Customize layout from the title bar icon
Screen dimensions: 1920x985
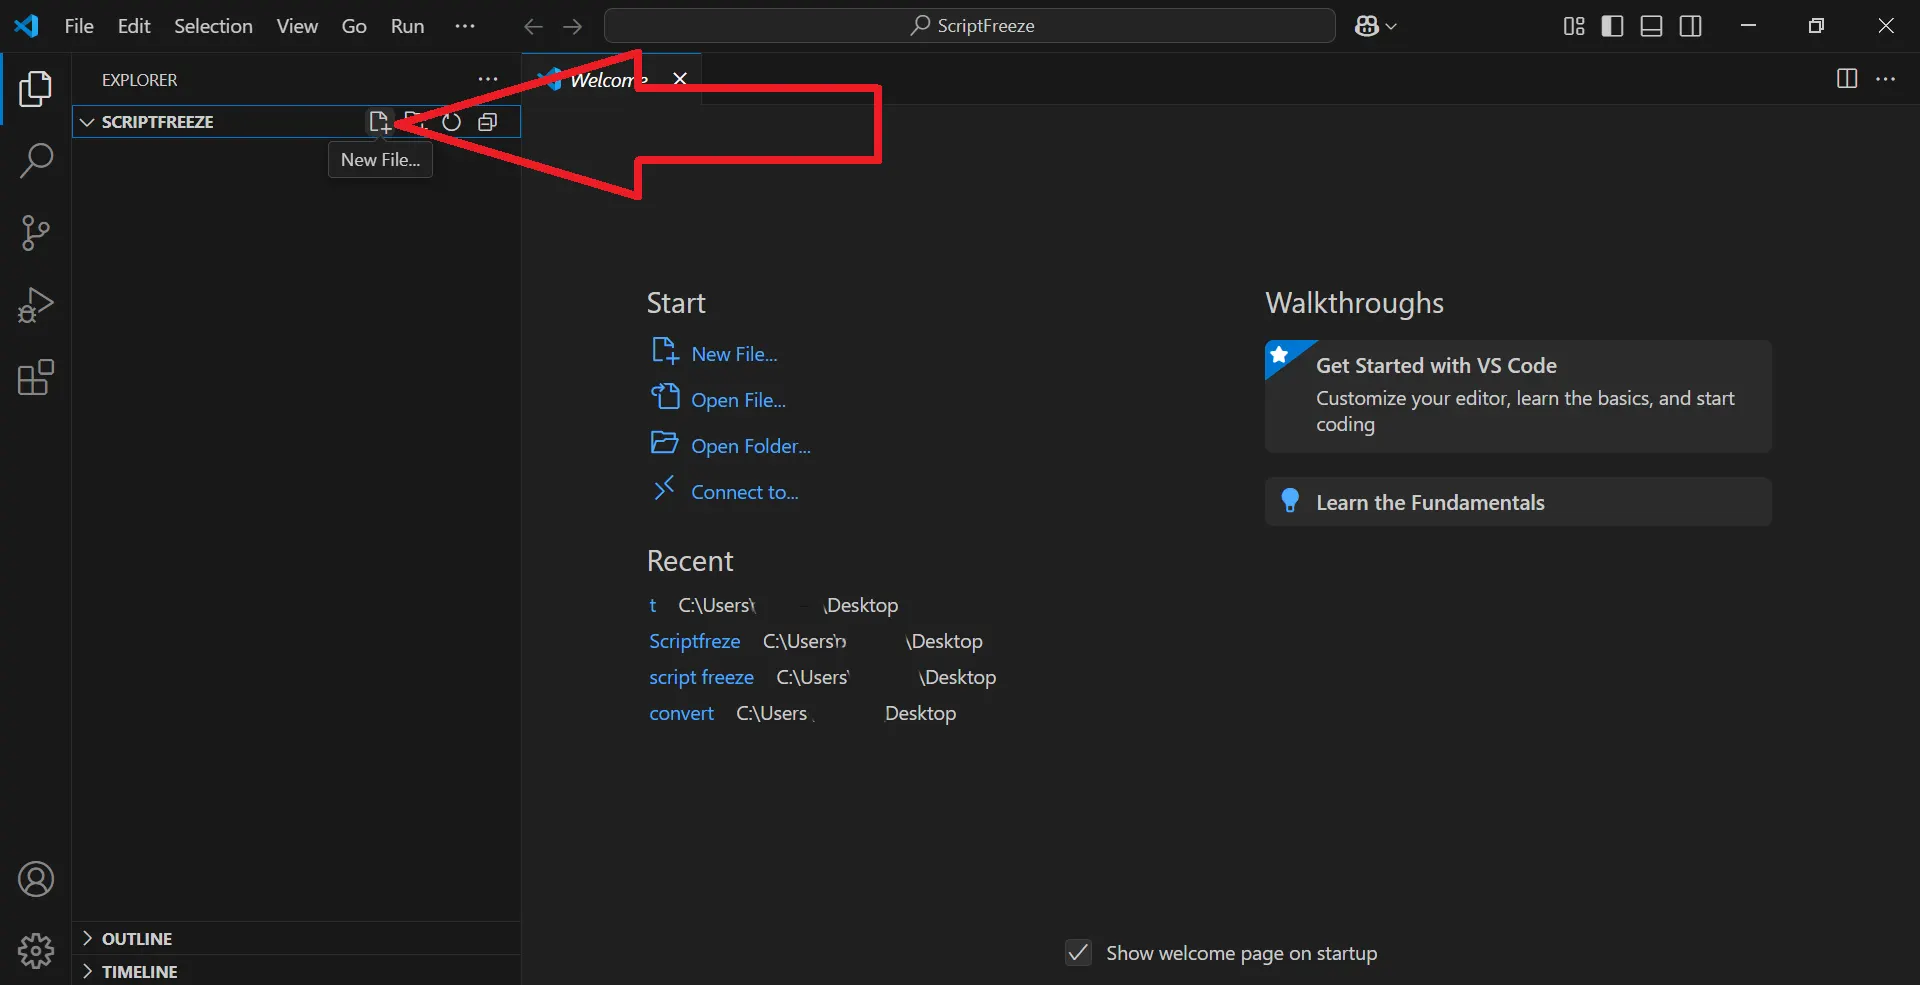(1574, 26)
